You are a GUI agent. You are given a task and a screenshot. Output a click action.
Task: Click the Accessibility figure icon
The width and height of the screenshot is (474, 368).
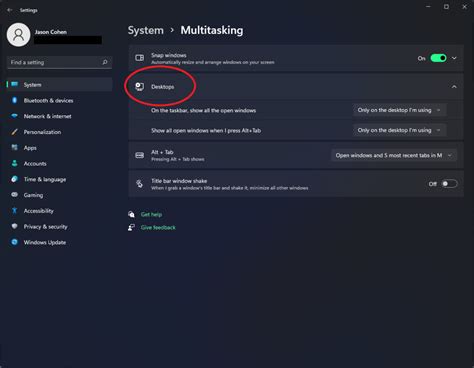(15, 210)
